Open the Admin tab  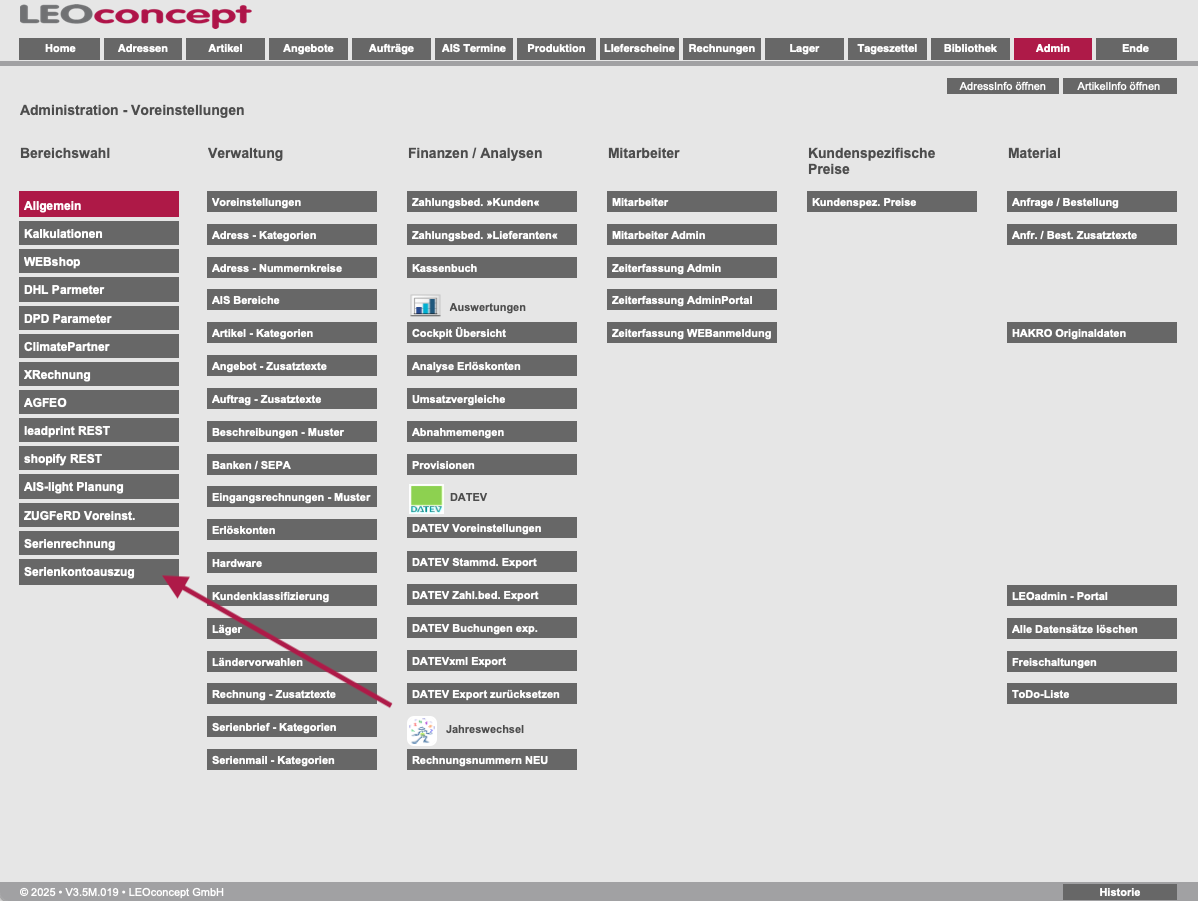click(x=1052, y=48)
